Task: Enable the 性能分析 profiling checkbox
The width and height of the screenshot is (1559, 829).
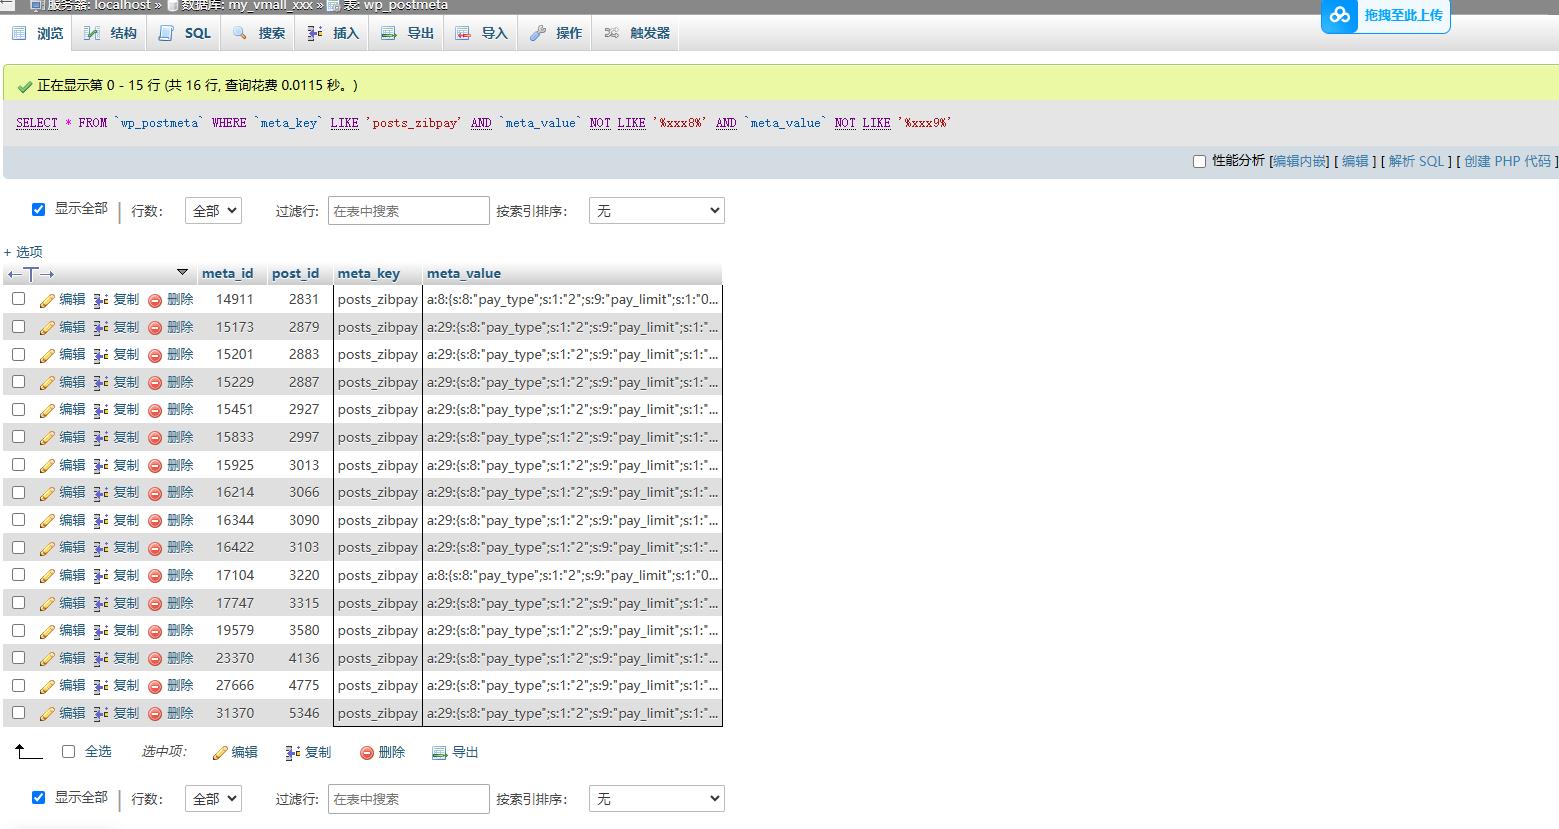Action: pyautogui.click(x=1199, y=161)
